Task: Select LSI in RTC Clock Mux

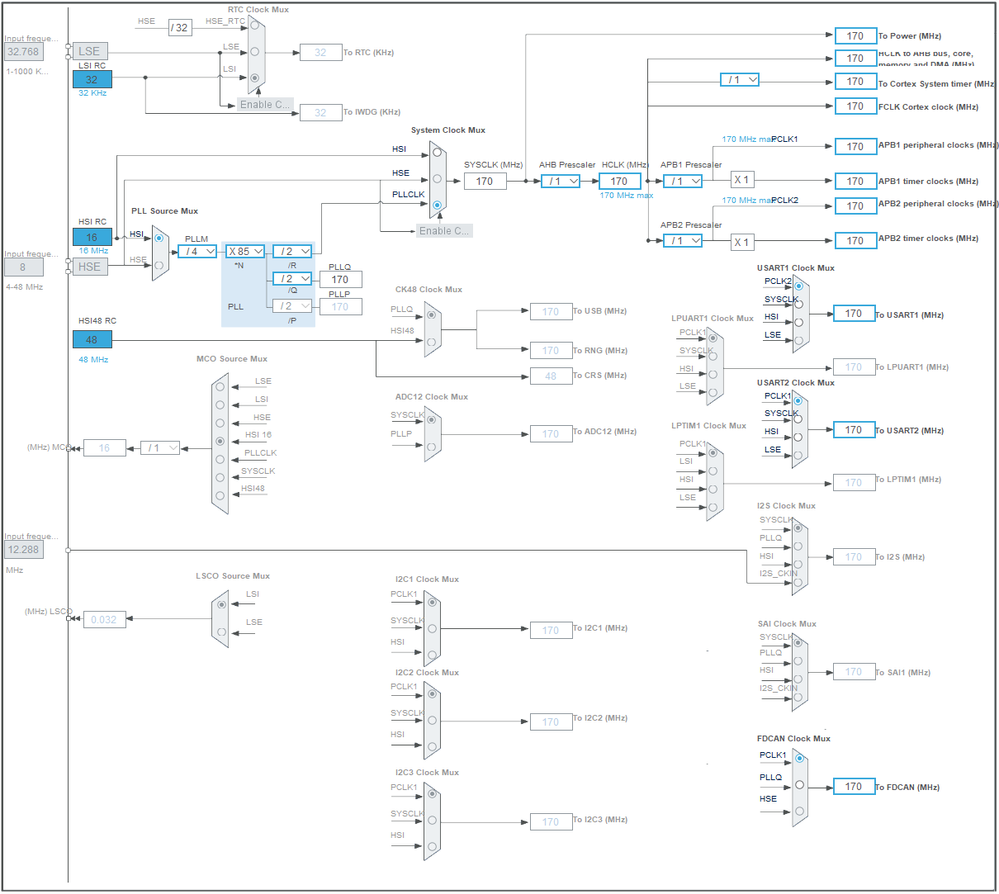Action: point(255,78)
